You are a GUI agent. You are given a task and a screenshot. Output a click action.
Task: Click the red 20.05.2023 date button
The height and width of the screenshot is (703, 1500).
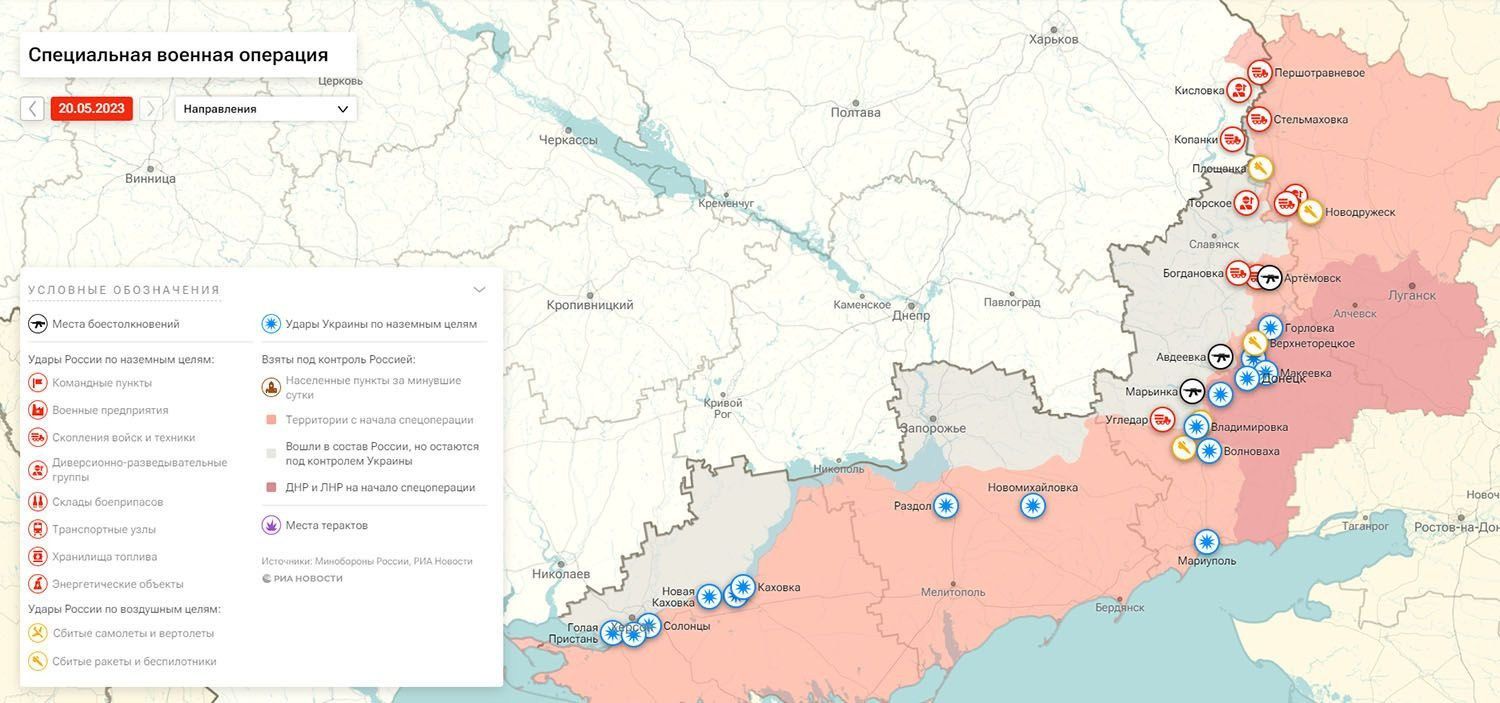pos(91,109)
